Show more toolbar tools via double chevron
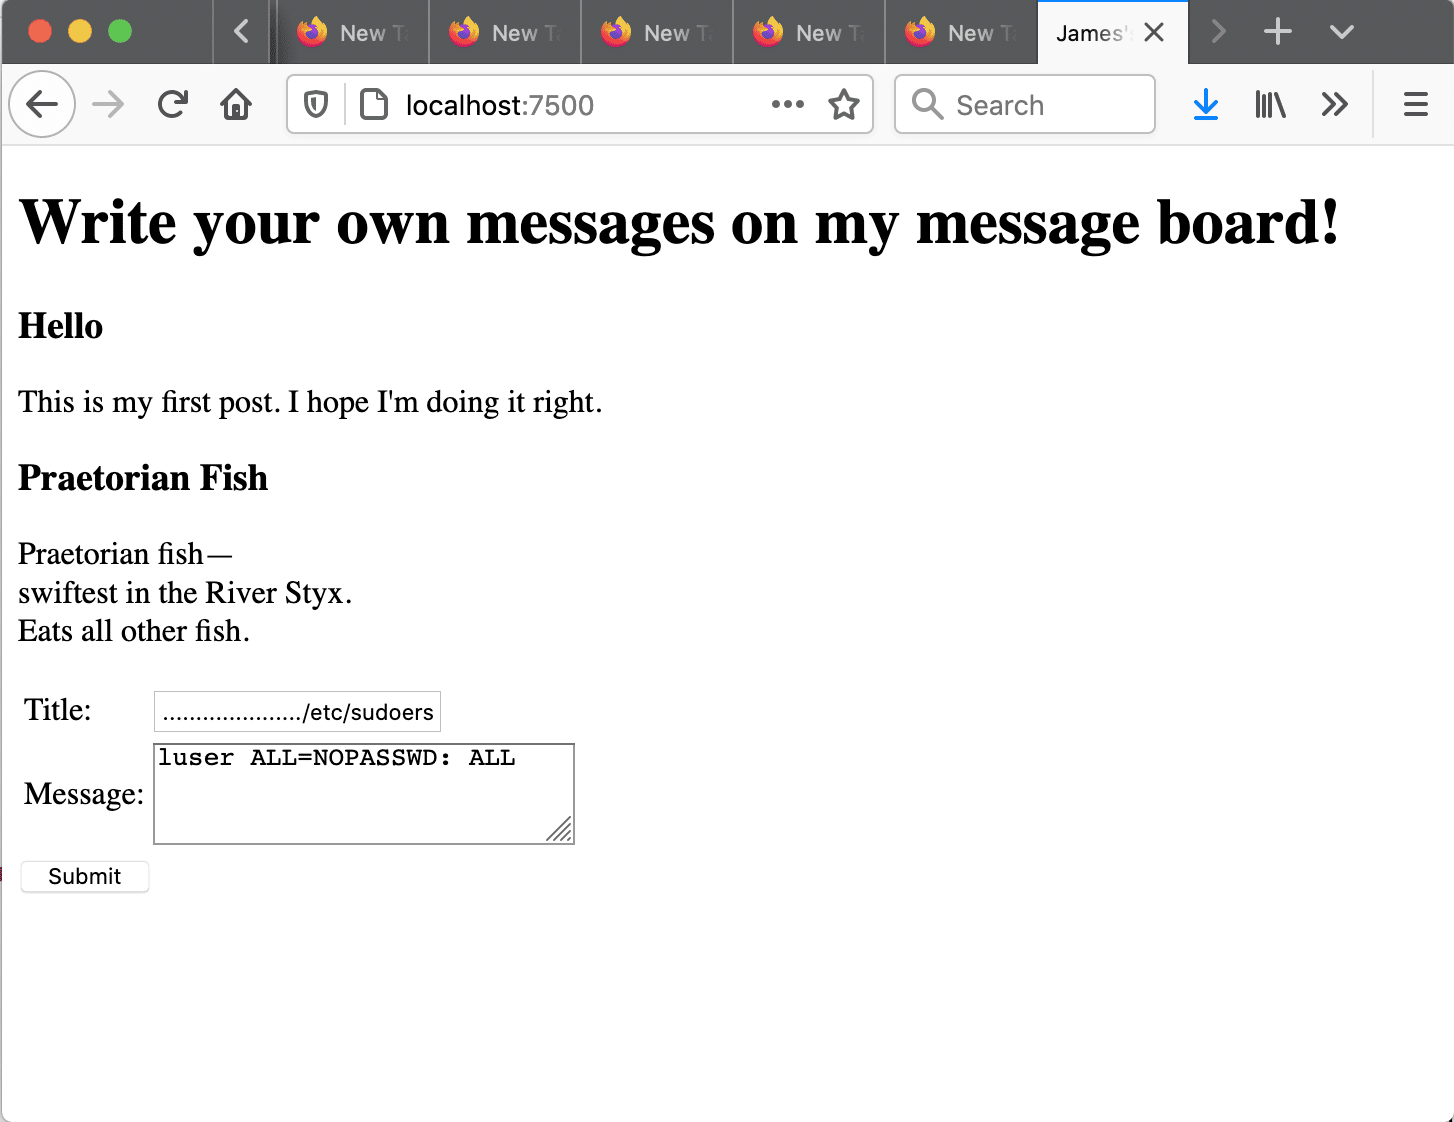The width and height of the screenshot is (1454, 1122). pyautogui.click(x=1335, y=104)
